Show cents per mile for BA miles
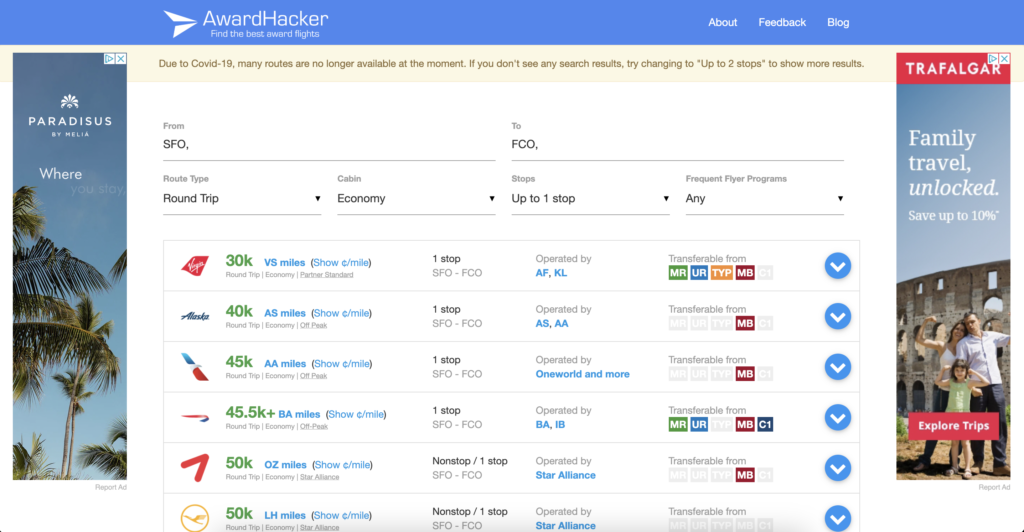The width and height of the screenshot is (1024, 532). (356, 414)
